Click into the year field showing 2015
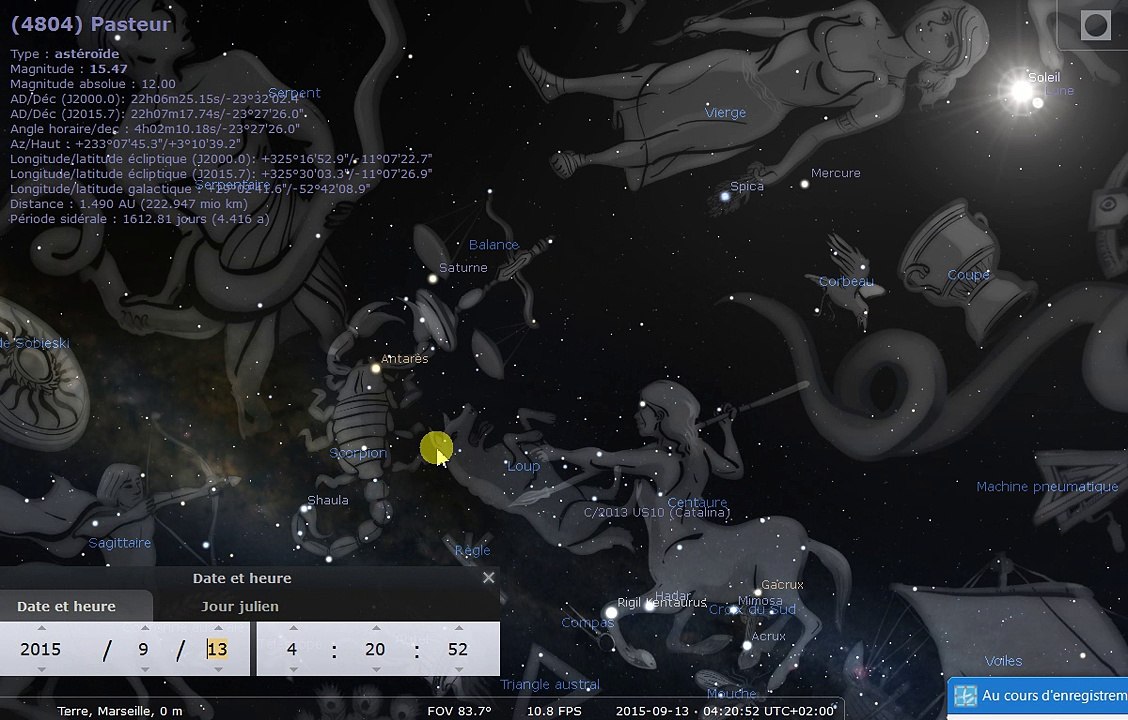1128x720 pixels. click(40, 649)
